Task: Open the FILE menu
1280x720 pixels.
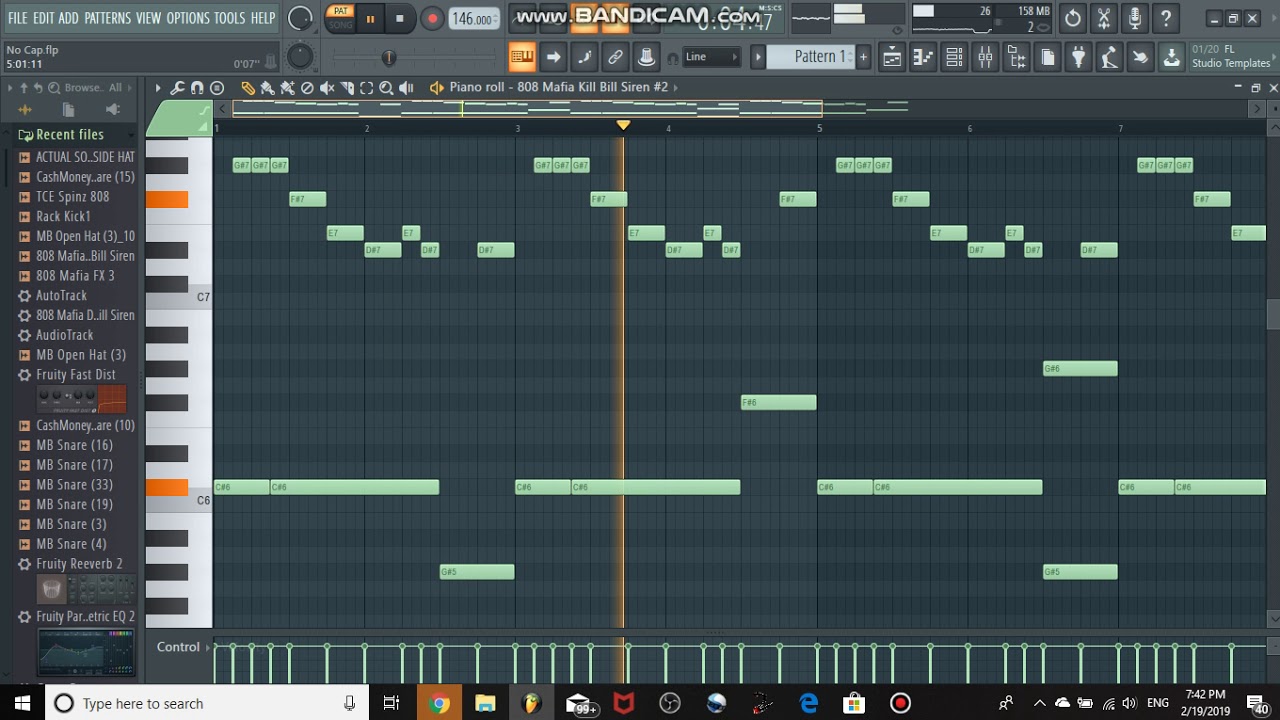Action: pos(17,18)
